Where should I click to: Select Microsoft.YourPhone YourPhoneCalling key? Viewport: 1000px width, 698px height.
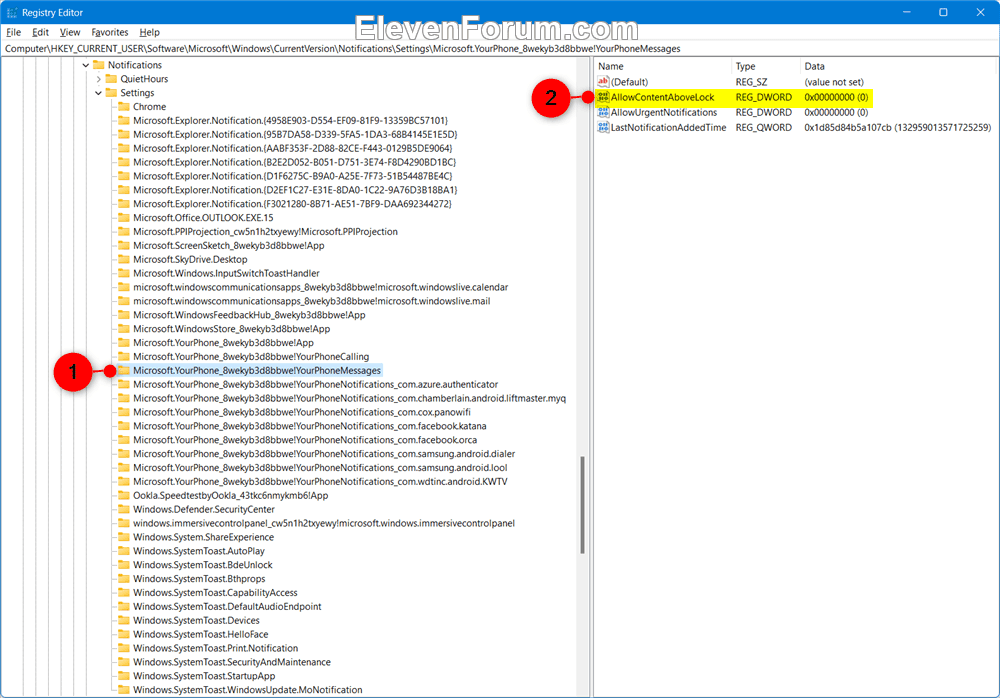click(x=251, y=357)
